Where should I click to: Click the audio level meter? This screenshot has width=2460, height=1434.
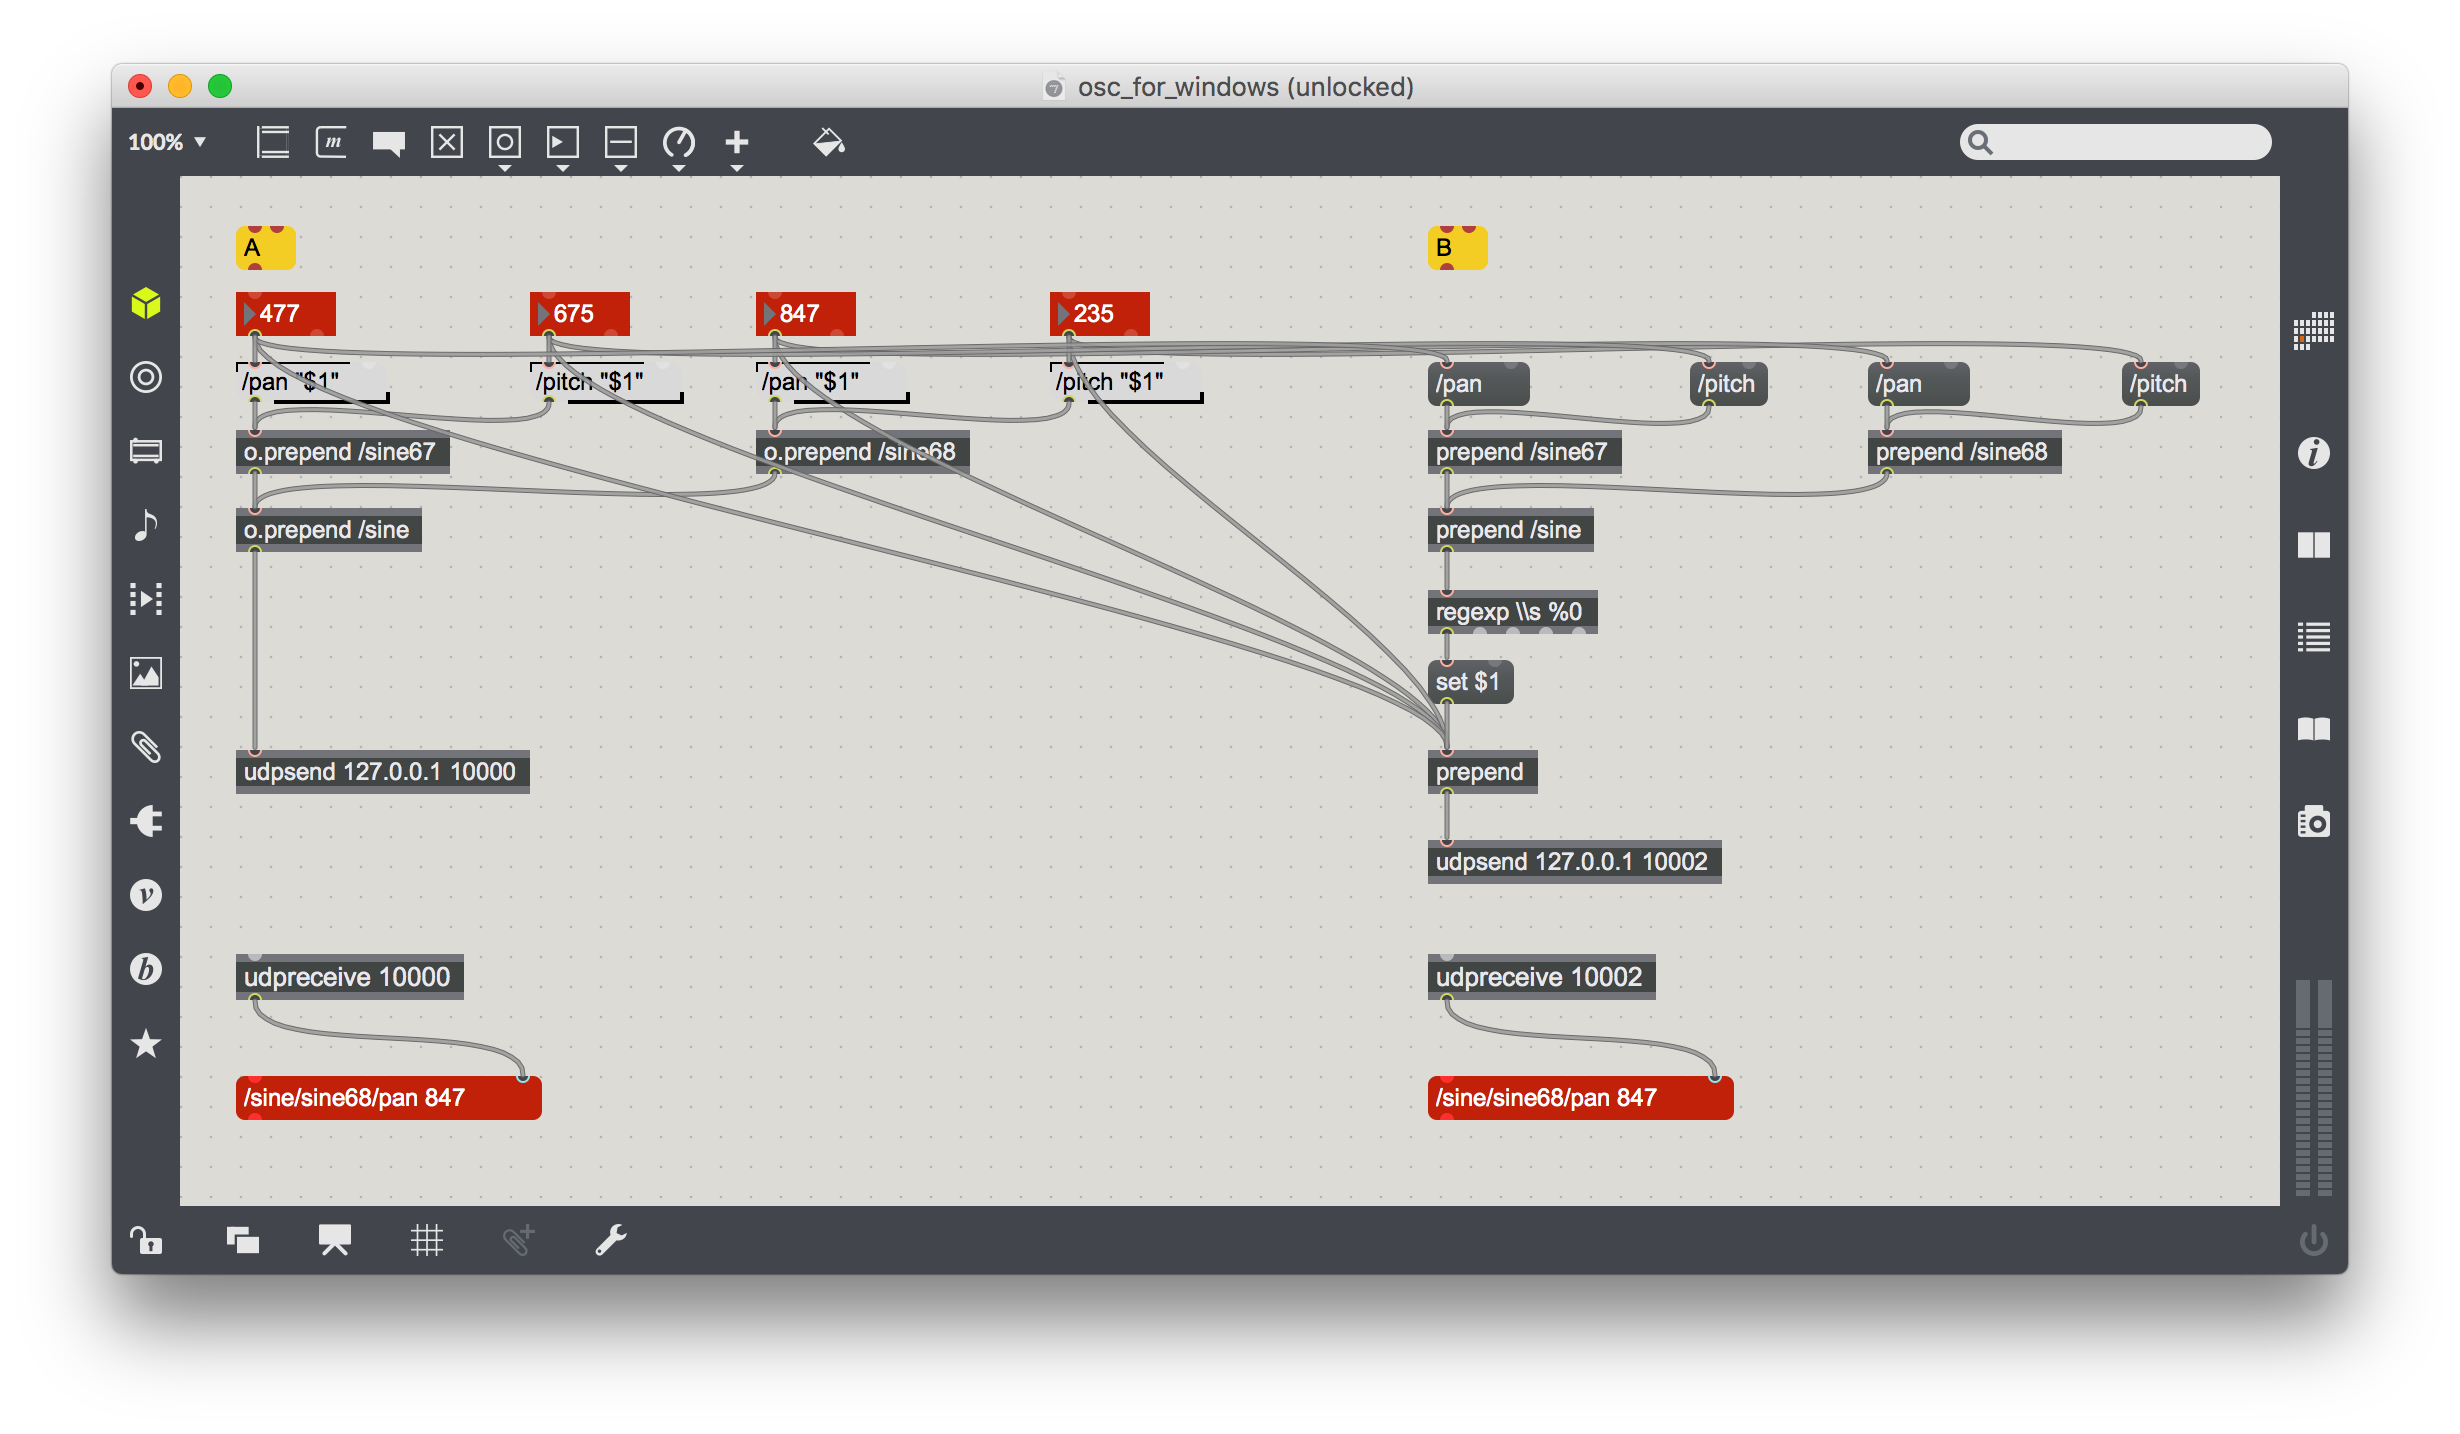tap(2313, 1087)
